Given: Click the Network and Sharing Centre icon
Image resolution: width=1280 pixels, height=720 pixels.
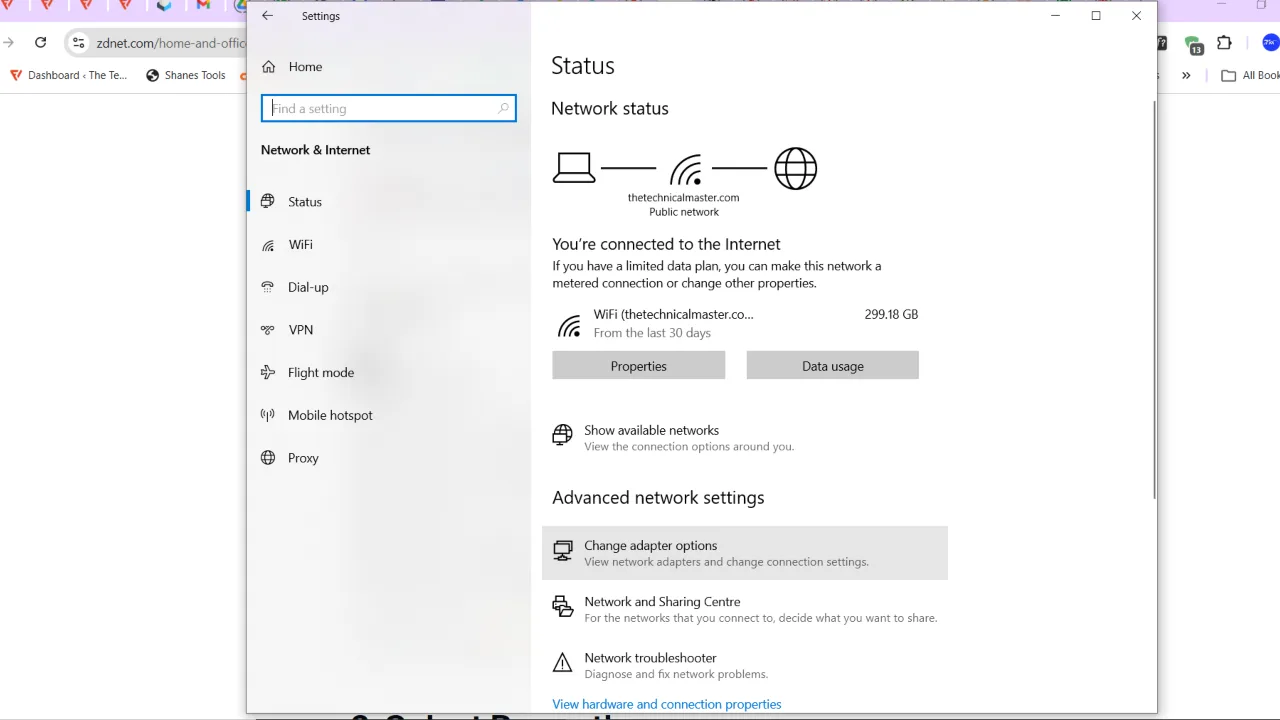Looking at the screenshot, I should coord(562,606).
